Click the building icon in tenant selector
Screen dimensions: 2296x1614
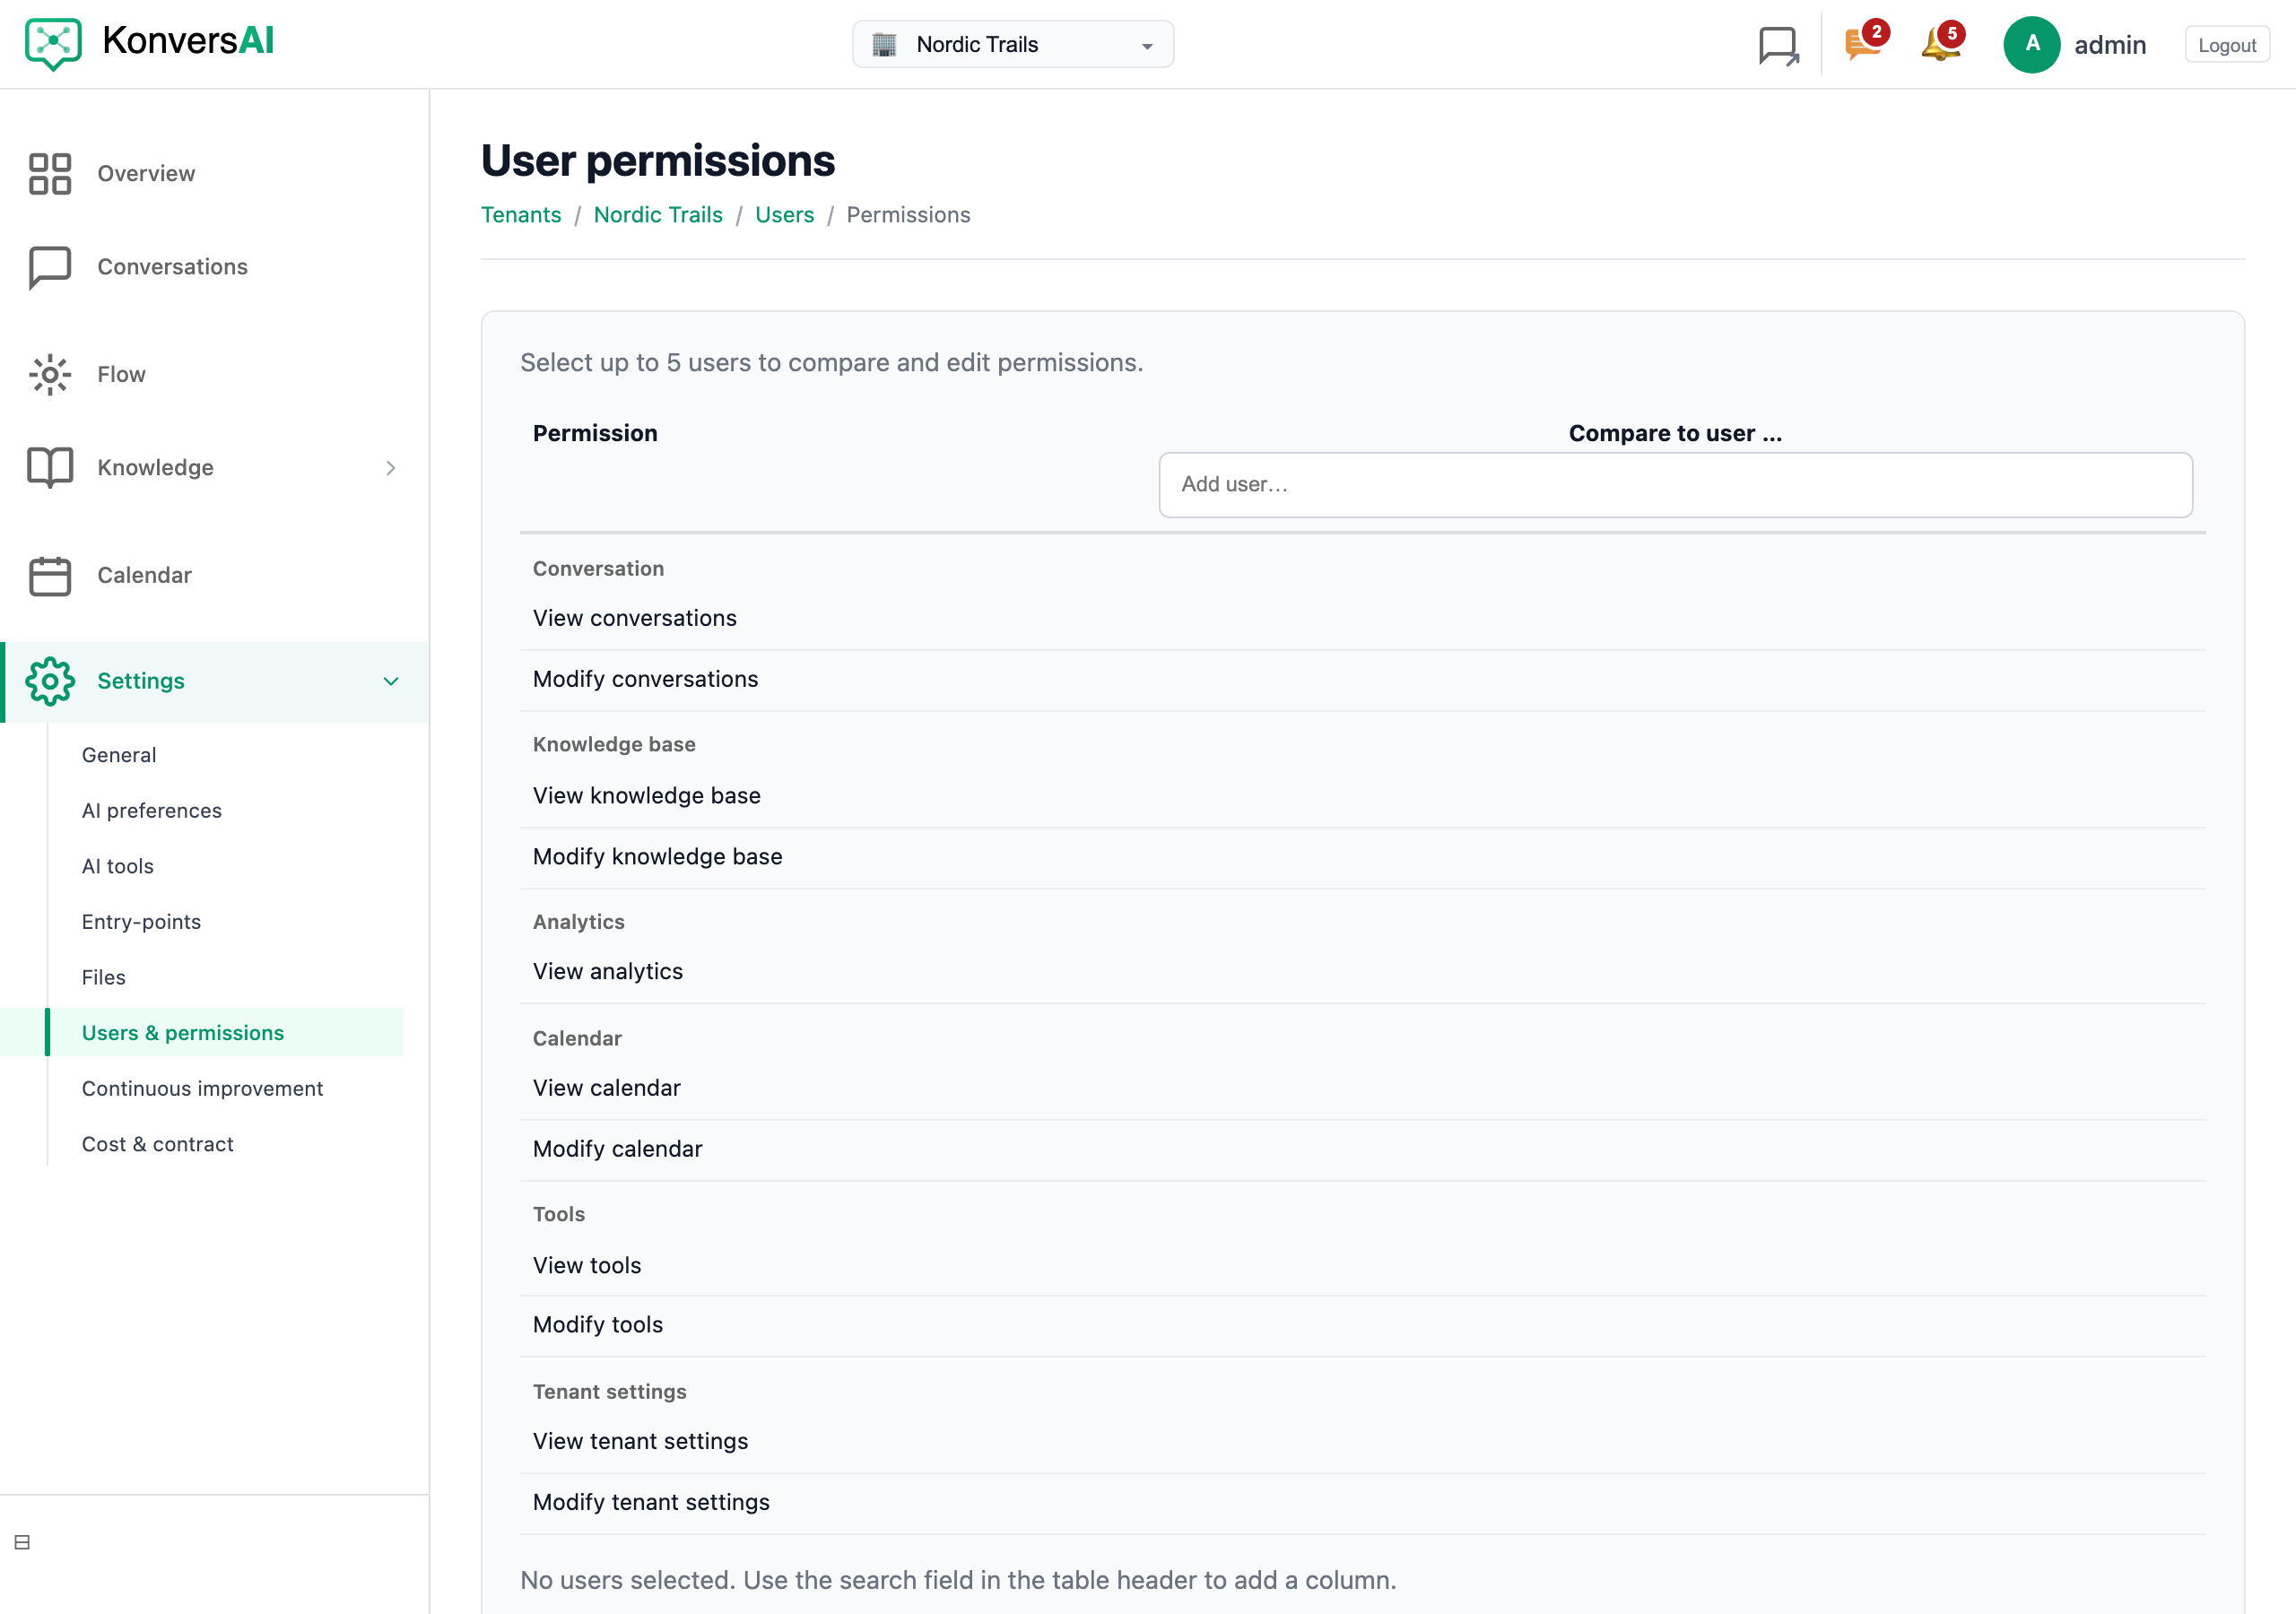pos(884,45)
